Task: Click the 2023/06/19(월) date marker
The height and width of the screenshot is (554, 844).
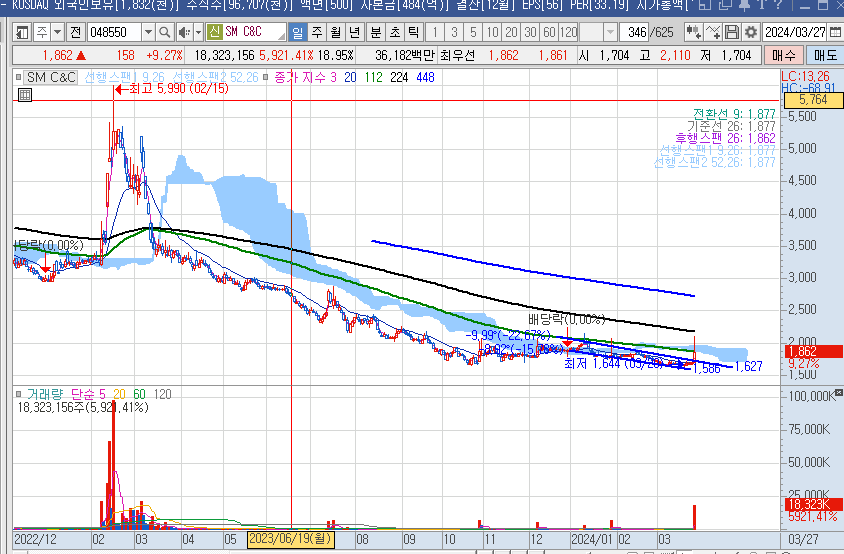Action: click(x=291, y=538)
